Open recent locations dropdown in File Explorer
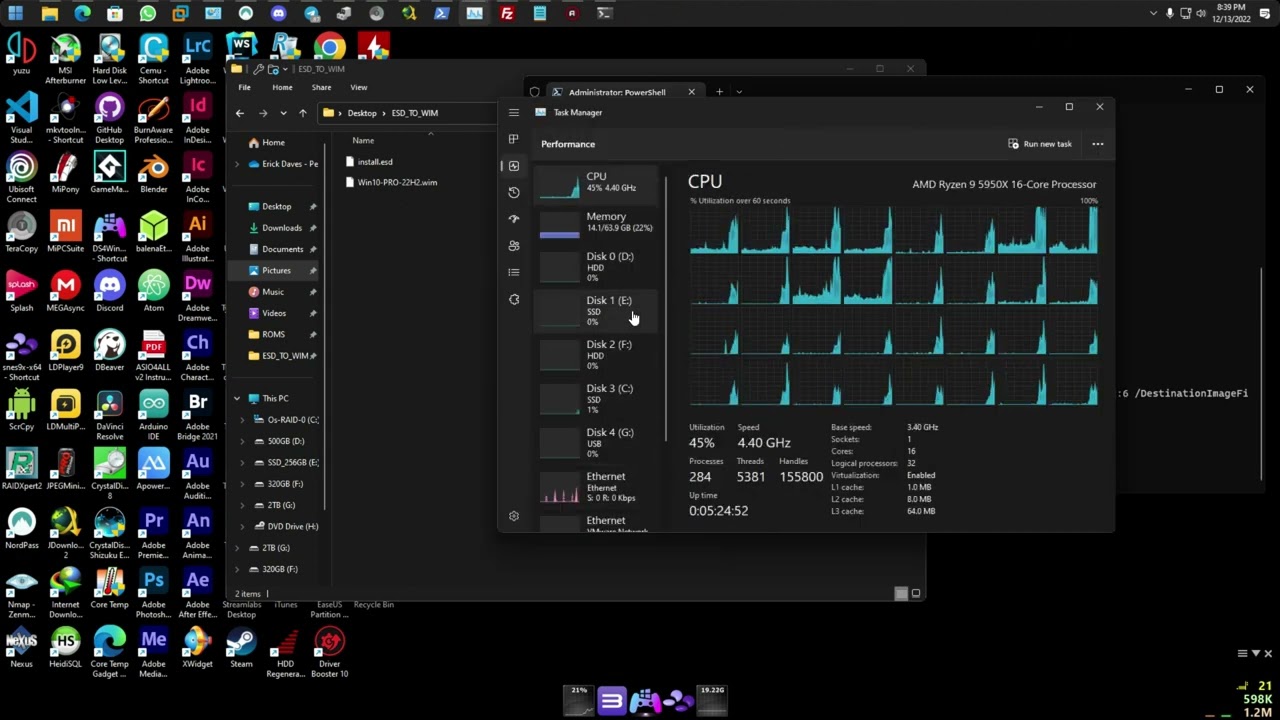The height and width of the screenshot is (720, 1280). [x=283, y=113]
